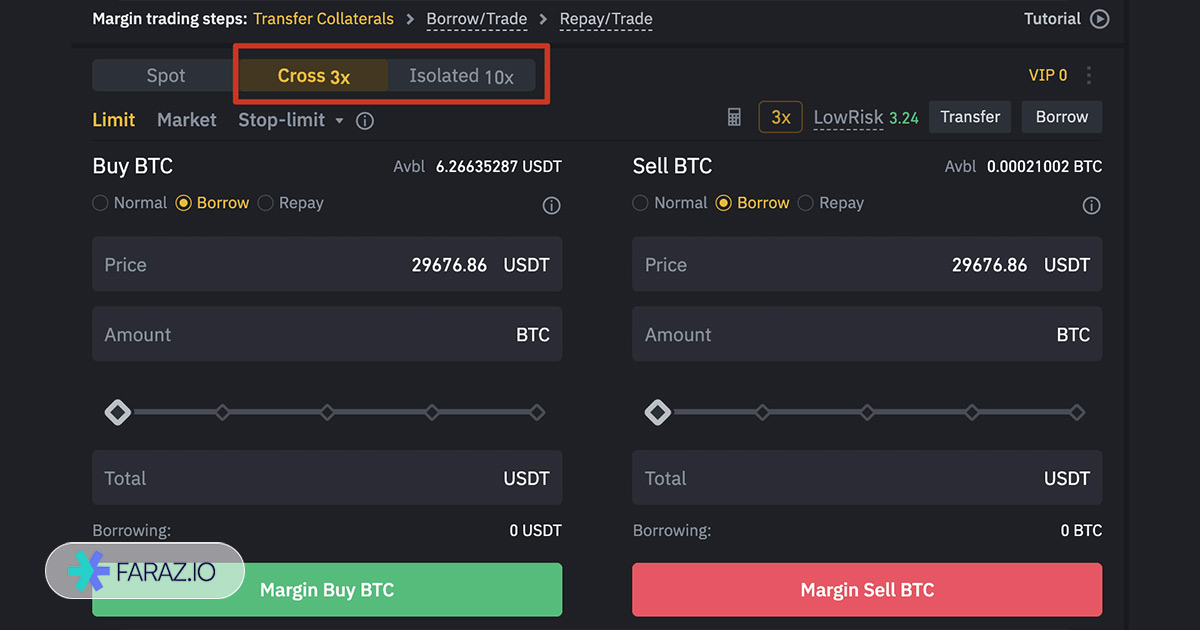Select Normal radio in Sell BTC panel
Viewport: 1200px width, 630px height.
(641, 203)
